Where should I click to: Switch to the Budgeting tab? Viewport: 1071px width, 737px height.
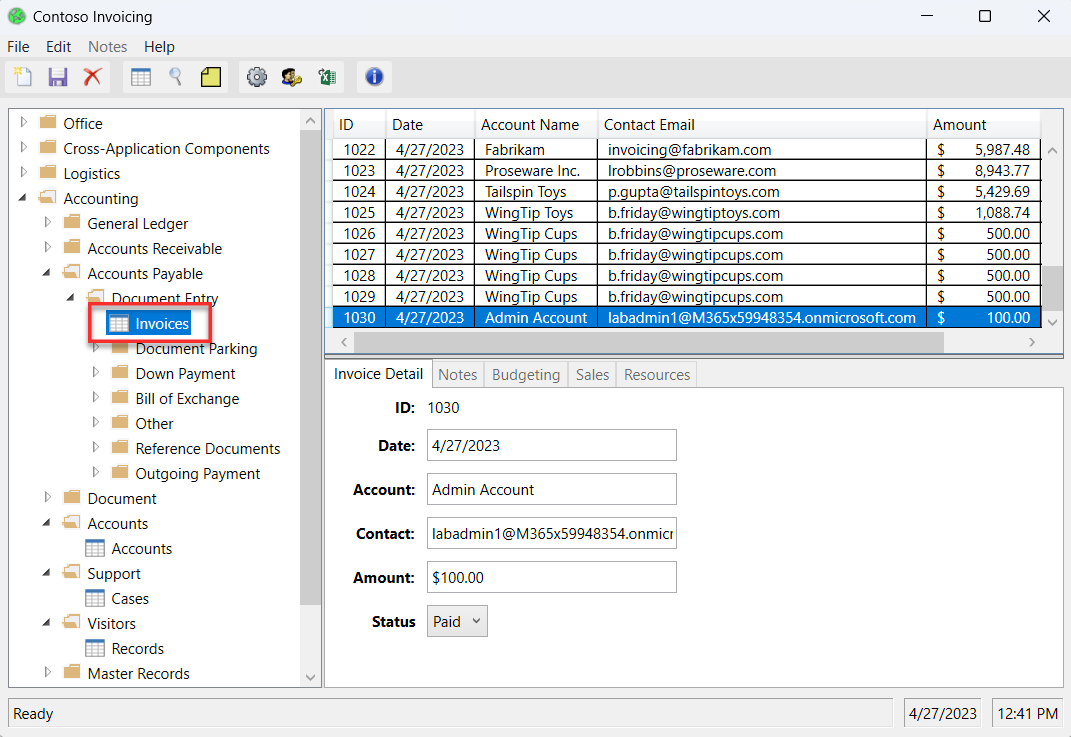[525, 374]
